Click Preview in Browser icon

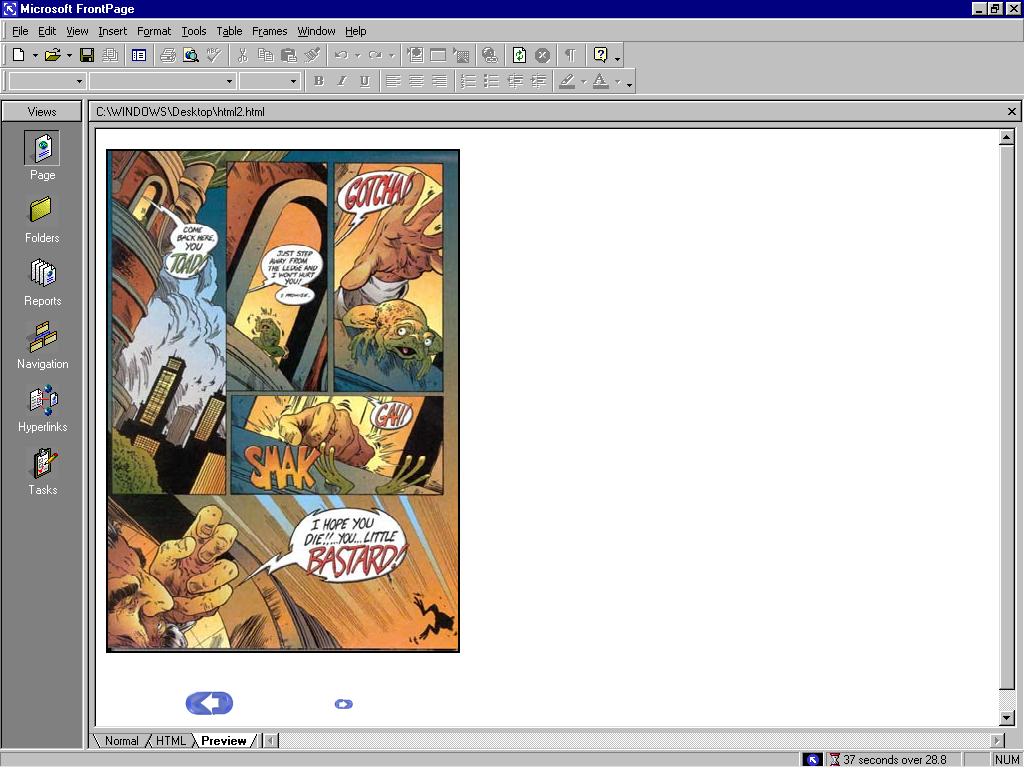point(191,56)
